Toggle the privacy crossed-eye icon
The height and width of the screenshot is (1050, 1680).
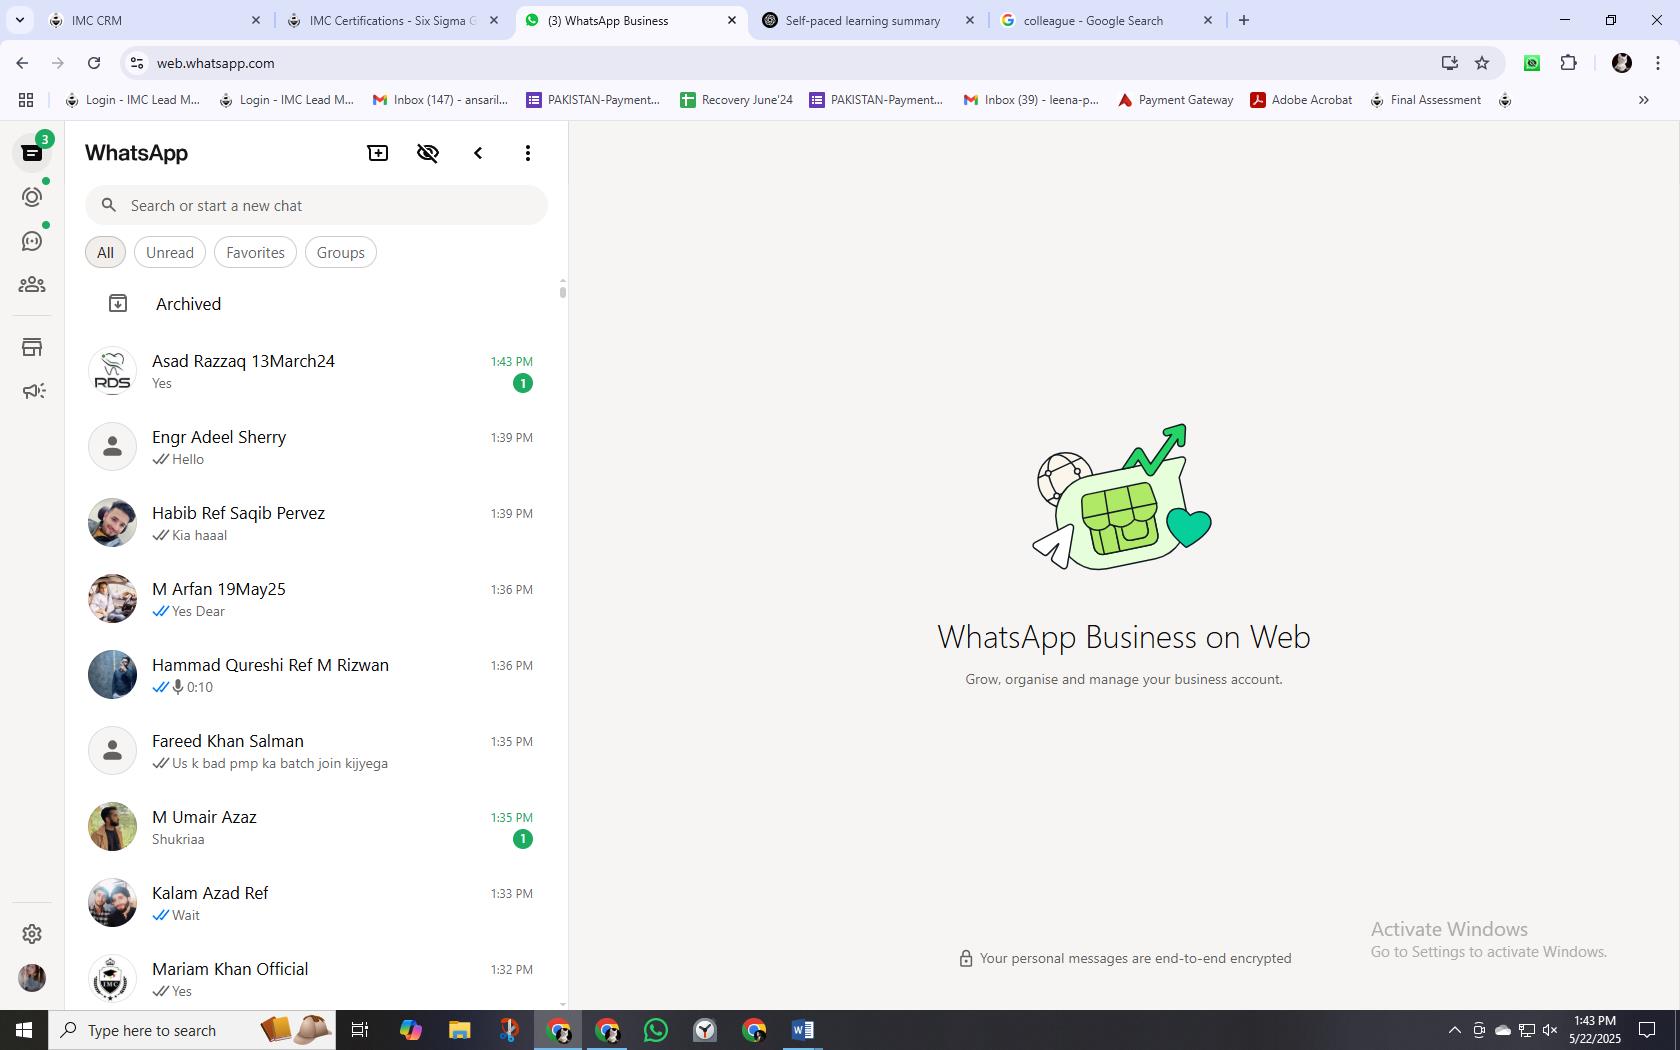coord(428,153)
